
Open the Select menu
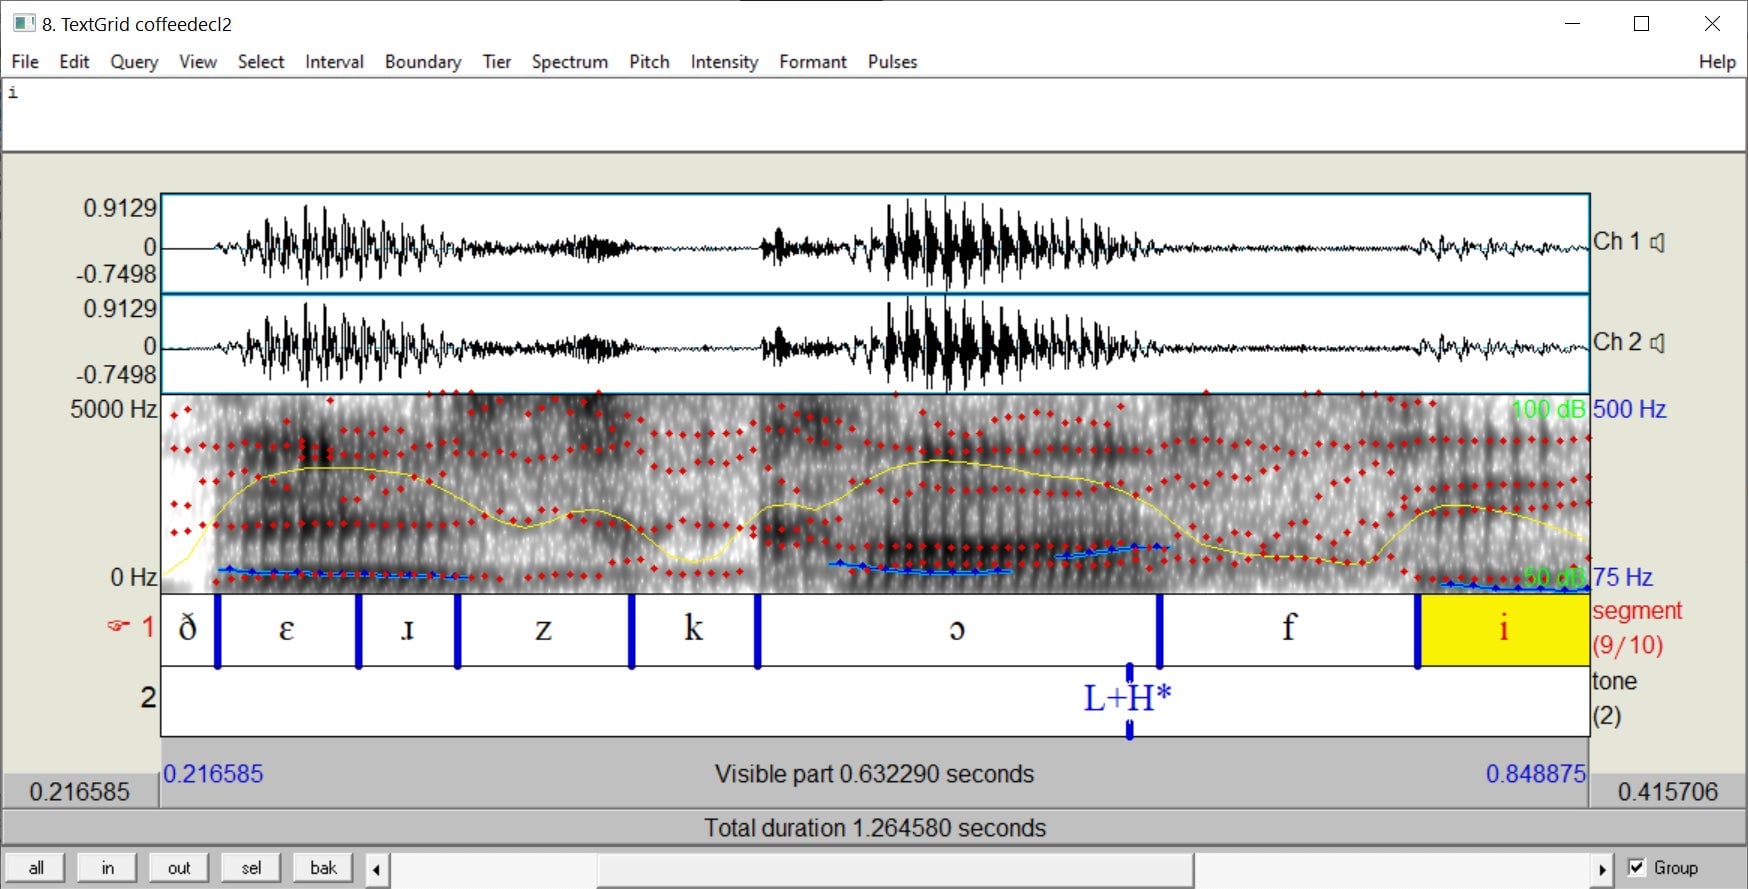click(x=261, y=62)
